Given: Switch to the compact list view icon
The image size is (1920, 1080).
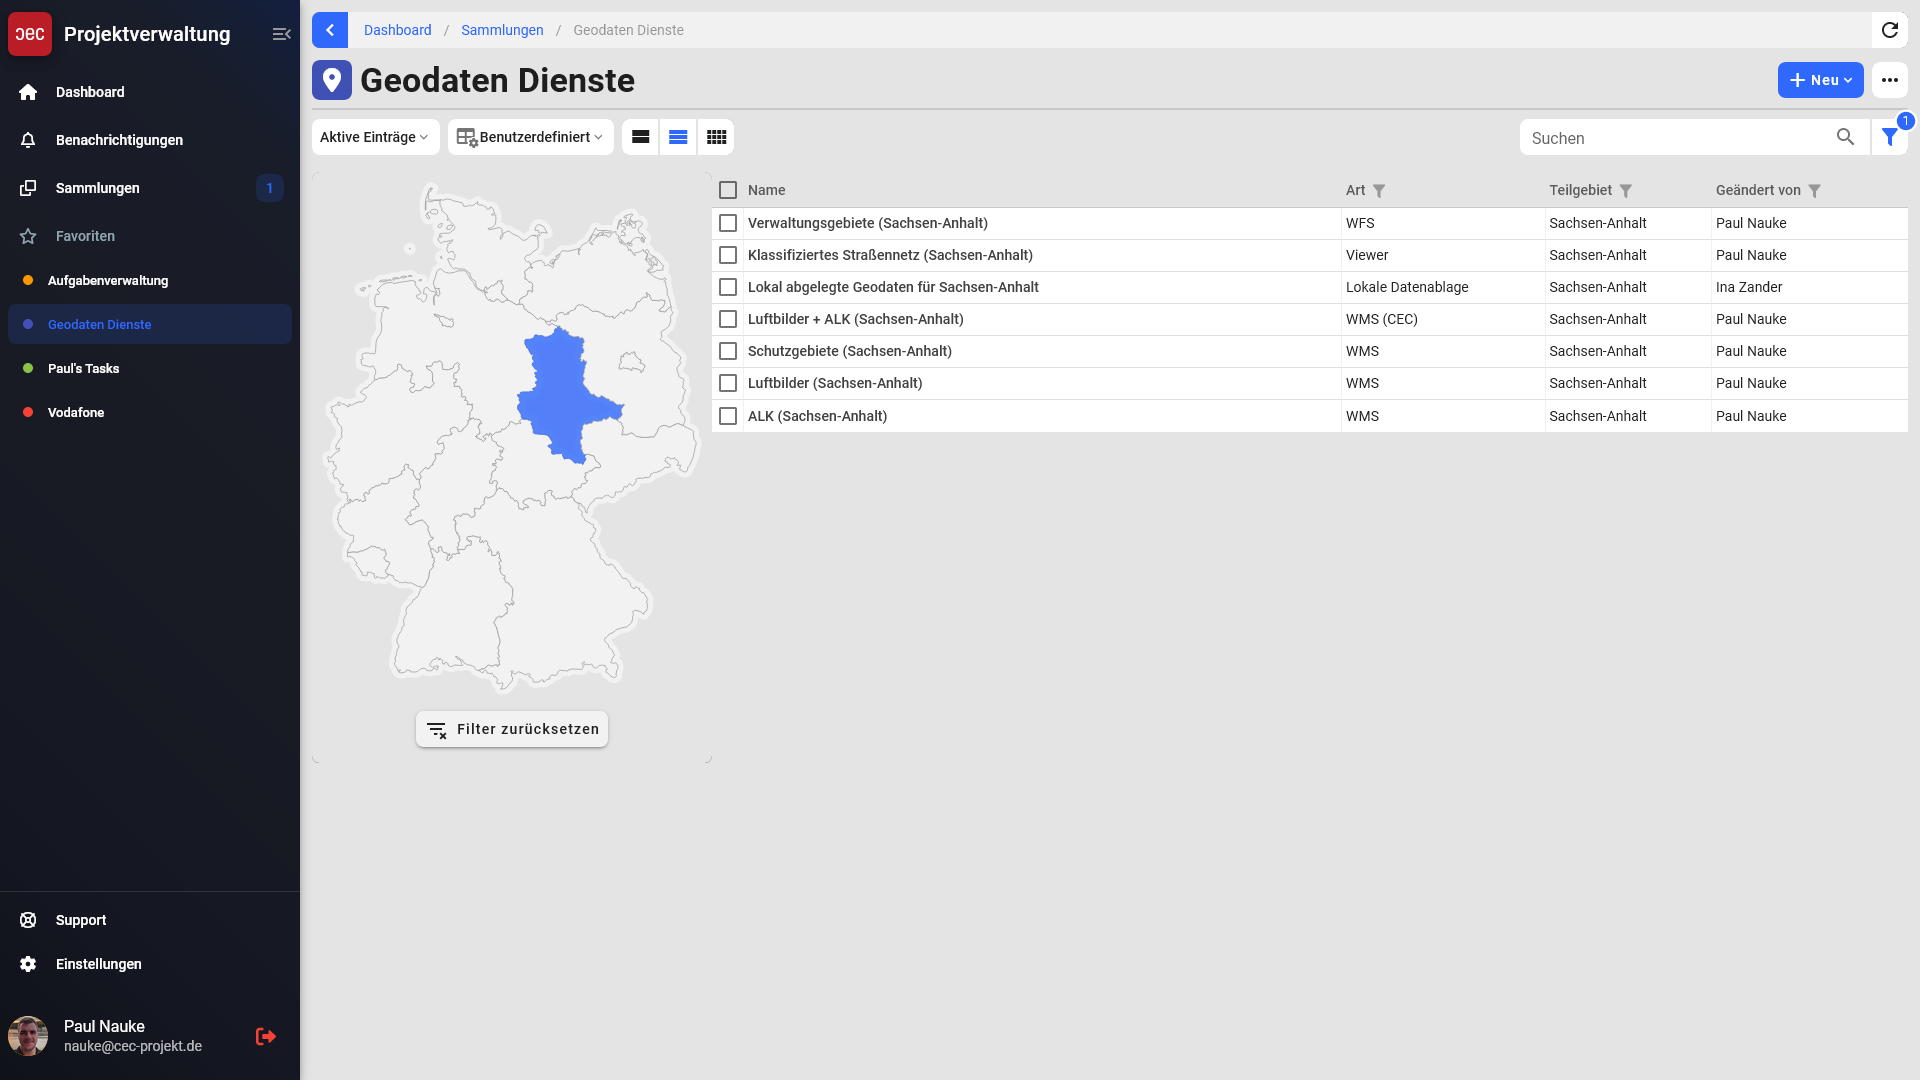Looking at the screenshot, I should [x=678, y=137].
